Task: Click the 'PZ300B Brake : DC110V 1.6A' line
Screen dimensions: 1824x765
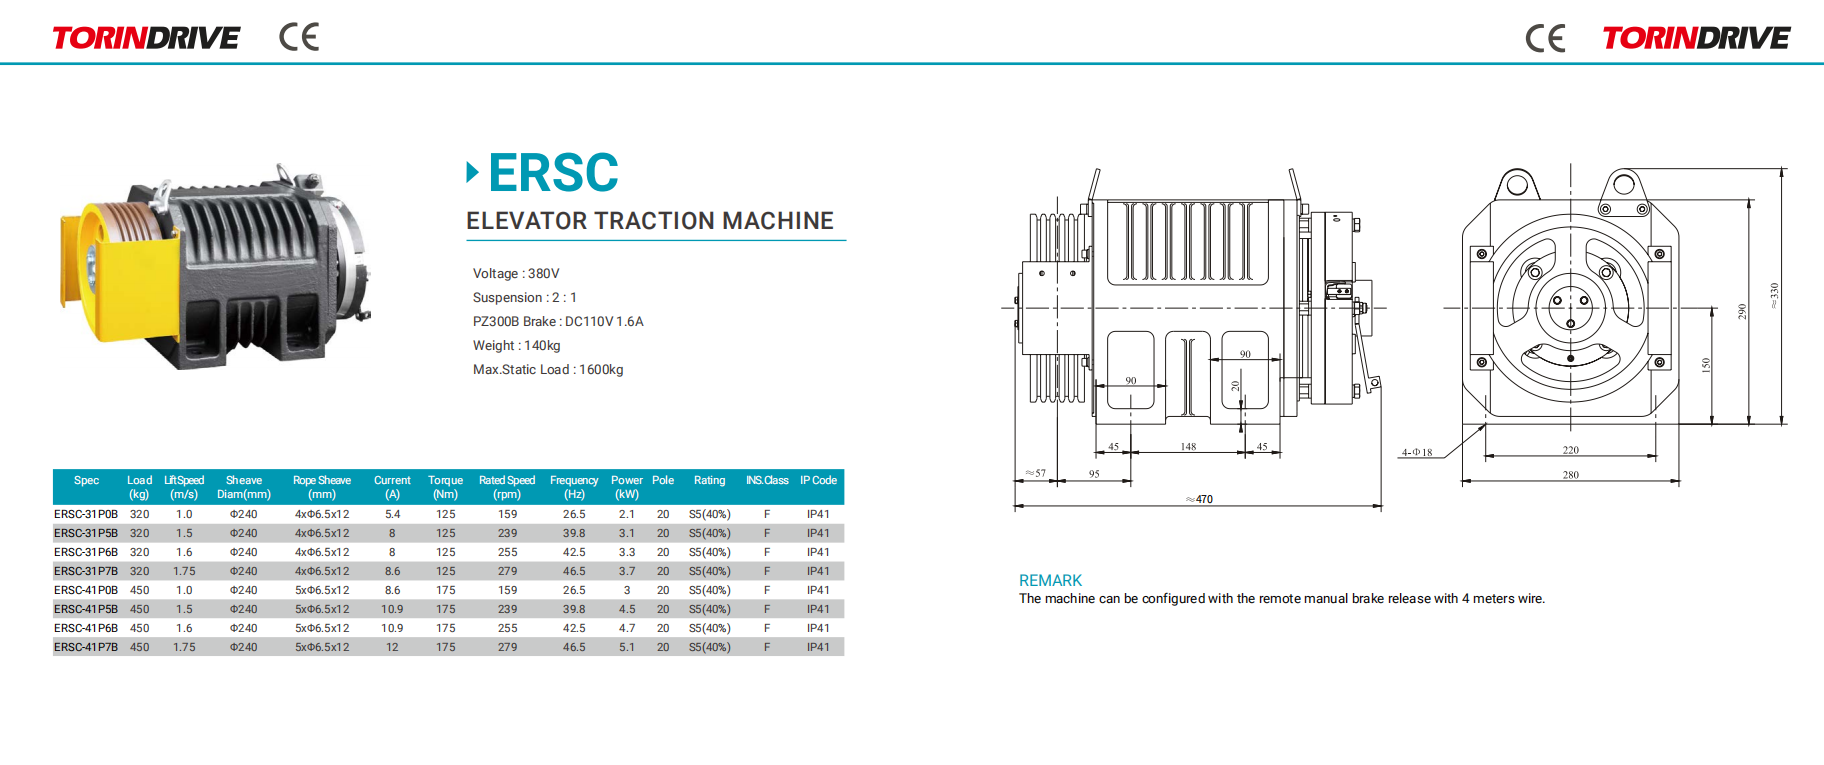Action: tap(558, 322)
